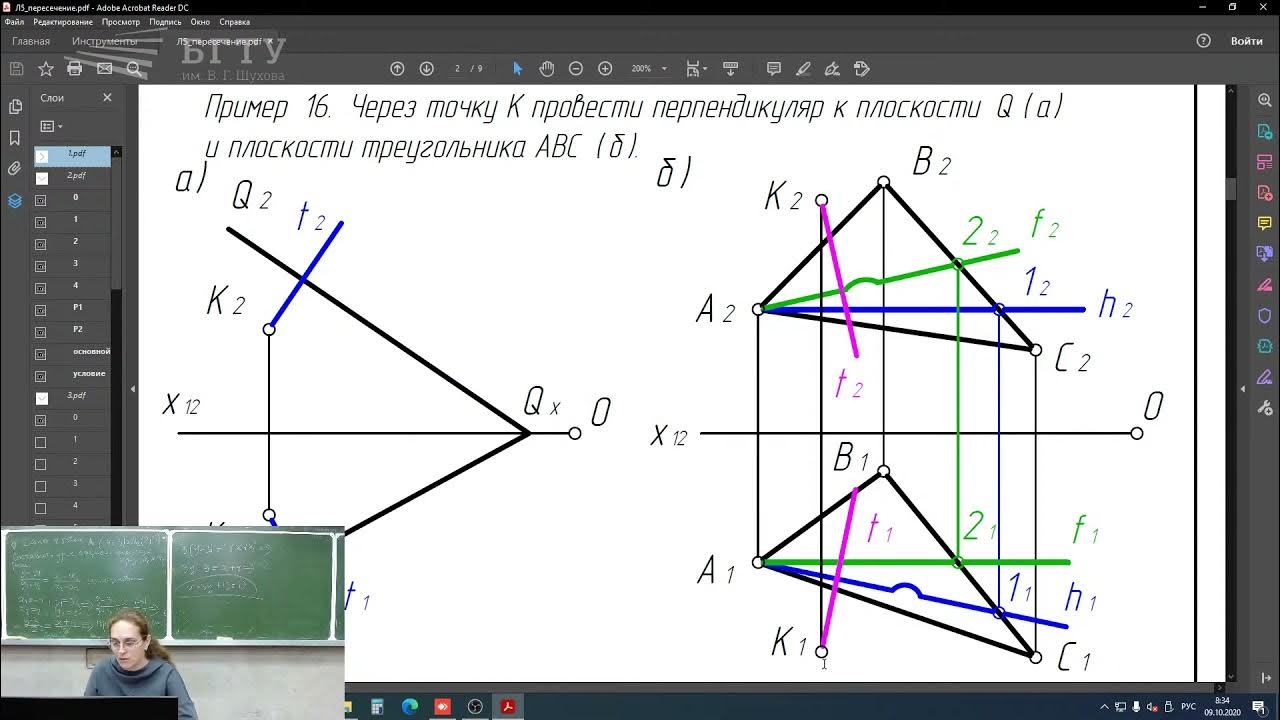Go to next page arrow
This screenshot has height=720, width=1280.
pos(426,69)
